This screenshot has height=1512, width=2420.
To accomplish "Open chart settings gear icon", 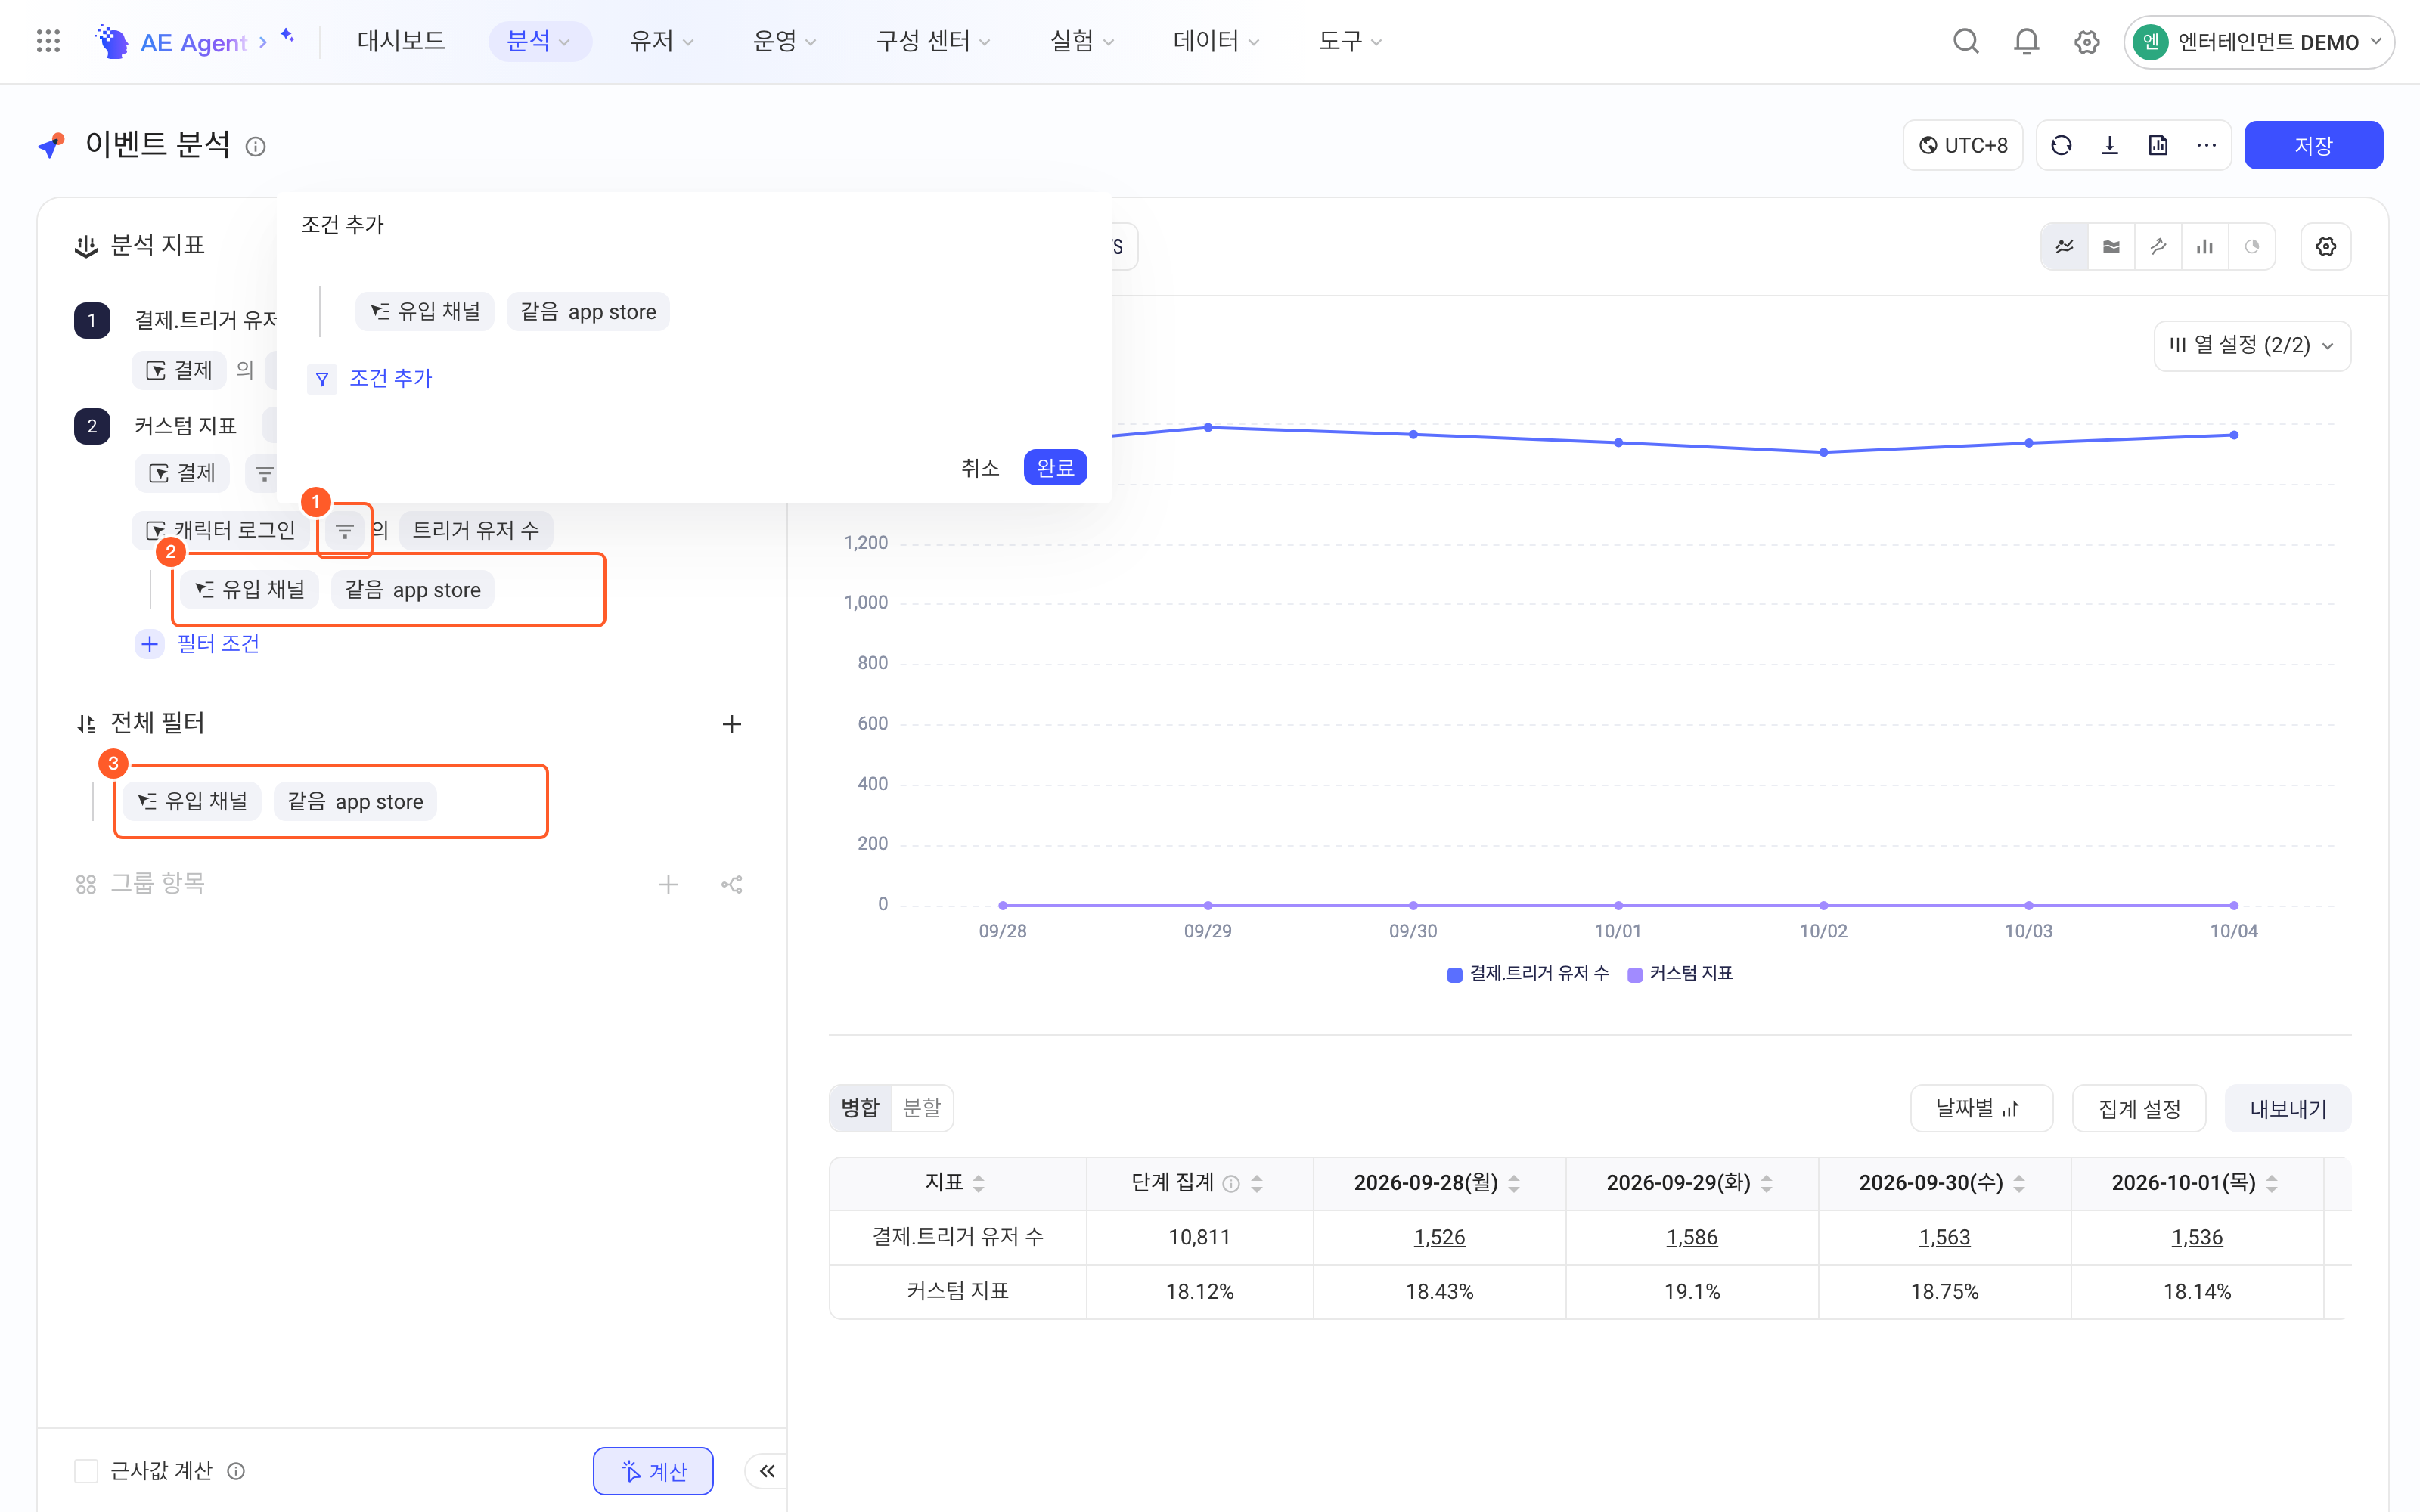I will 2326,246.
